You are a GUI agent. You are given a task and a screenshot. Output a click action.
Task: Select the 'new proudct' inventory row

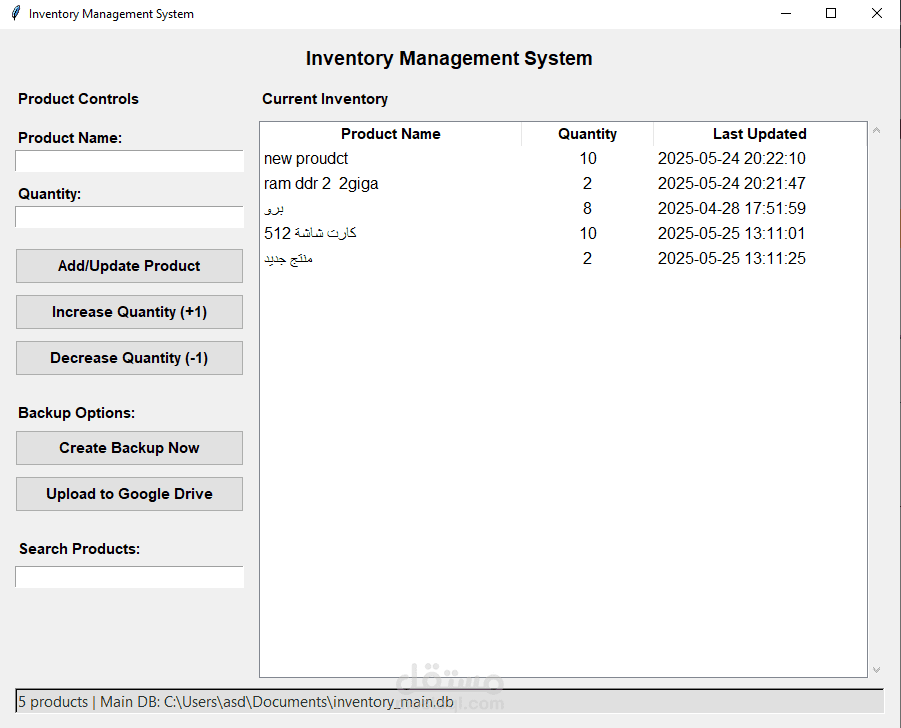coord(563,159)
